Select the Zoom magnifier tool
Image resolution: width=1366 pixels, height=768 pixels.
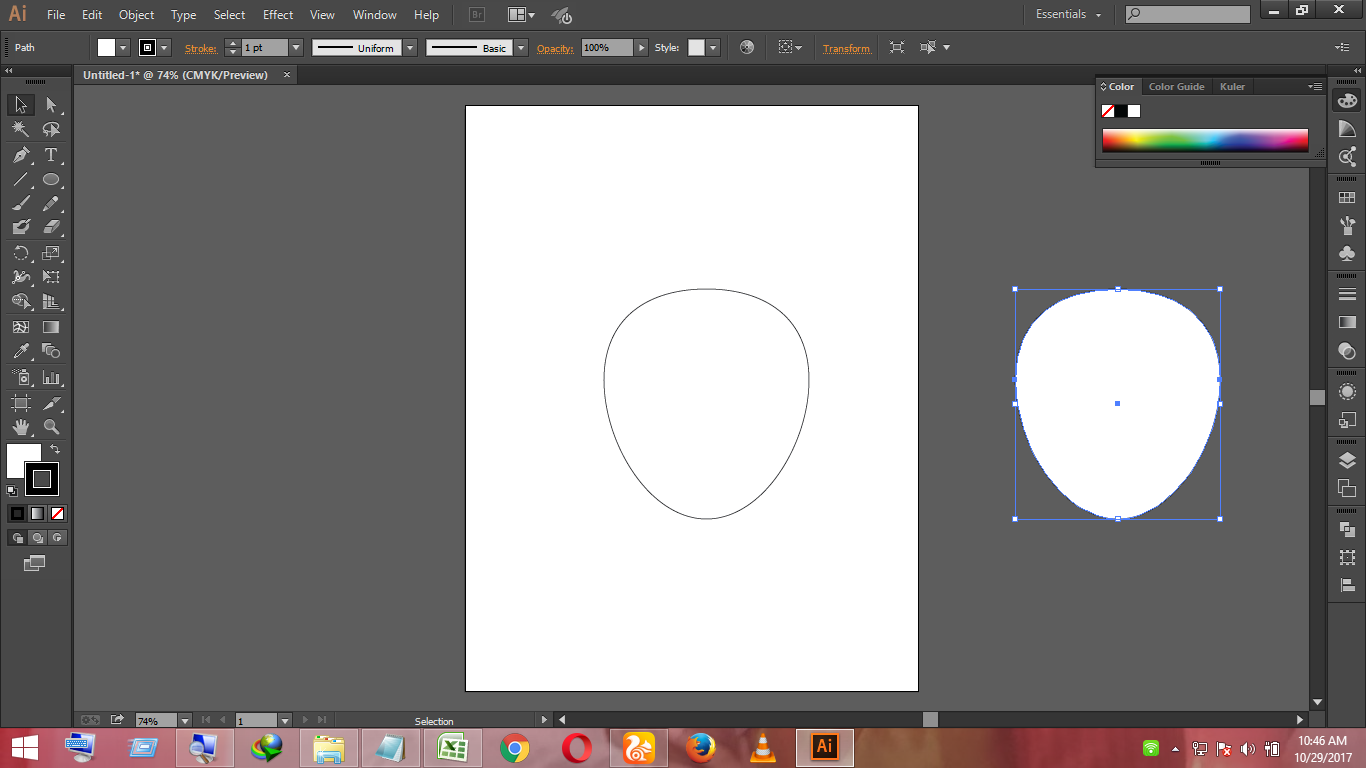coord(51,427)
